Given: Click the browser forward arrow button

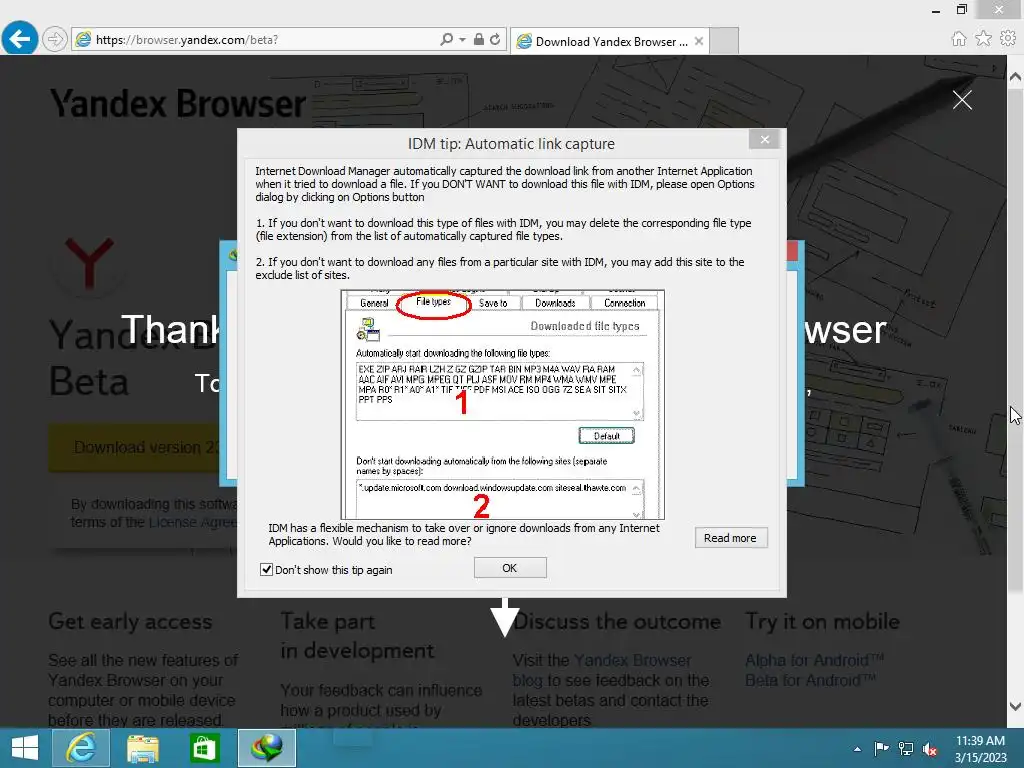Looking at the screenshot, I should pos(55,39).
